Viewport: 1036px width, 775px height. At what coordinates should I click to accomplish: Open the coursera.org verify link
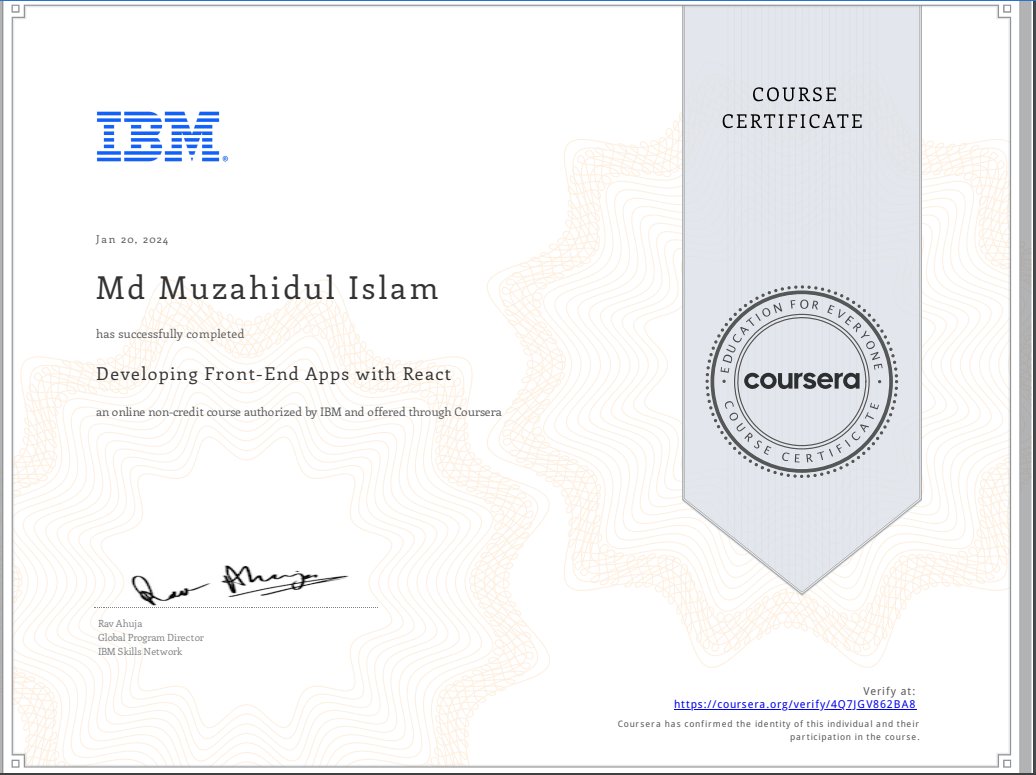(795, 704)
